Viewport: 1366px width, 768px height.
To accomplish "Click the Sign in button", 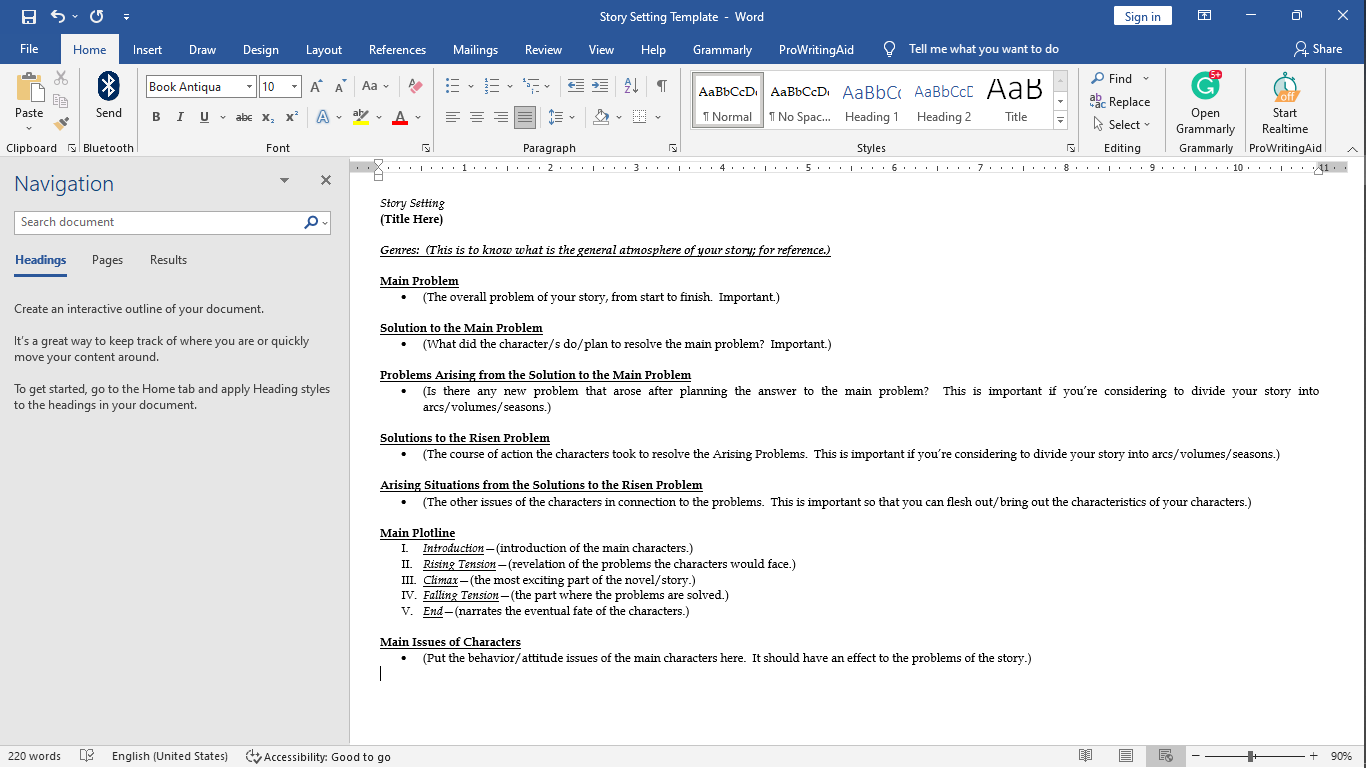I will pyautogui.click(x=1142, y=16).
